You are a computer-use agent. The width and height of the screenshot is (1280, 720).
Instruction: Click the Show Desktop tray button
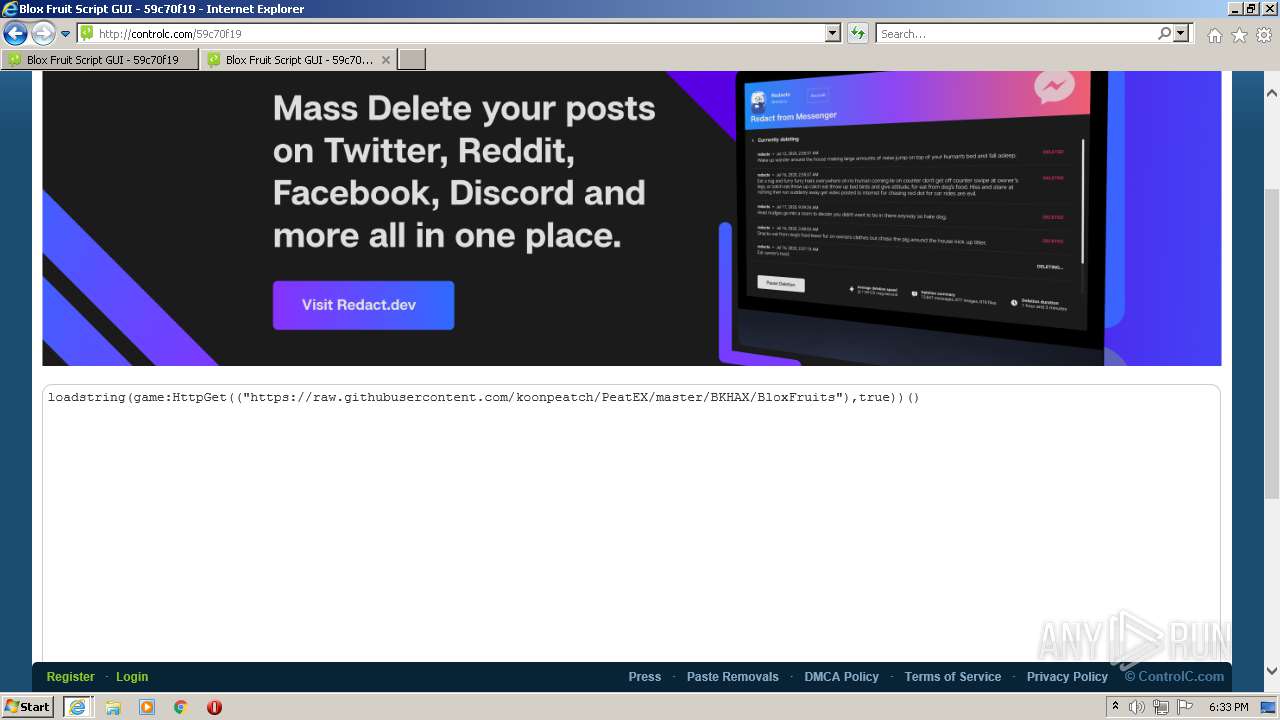point(1269,707)
